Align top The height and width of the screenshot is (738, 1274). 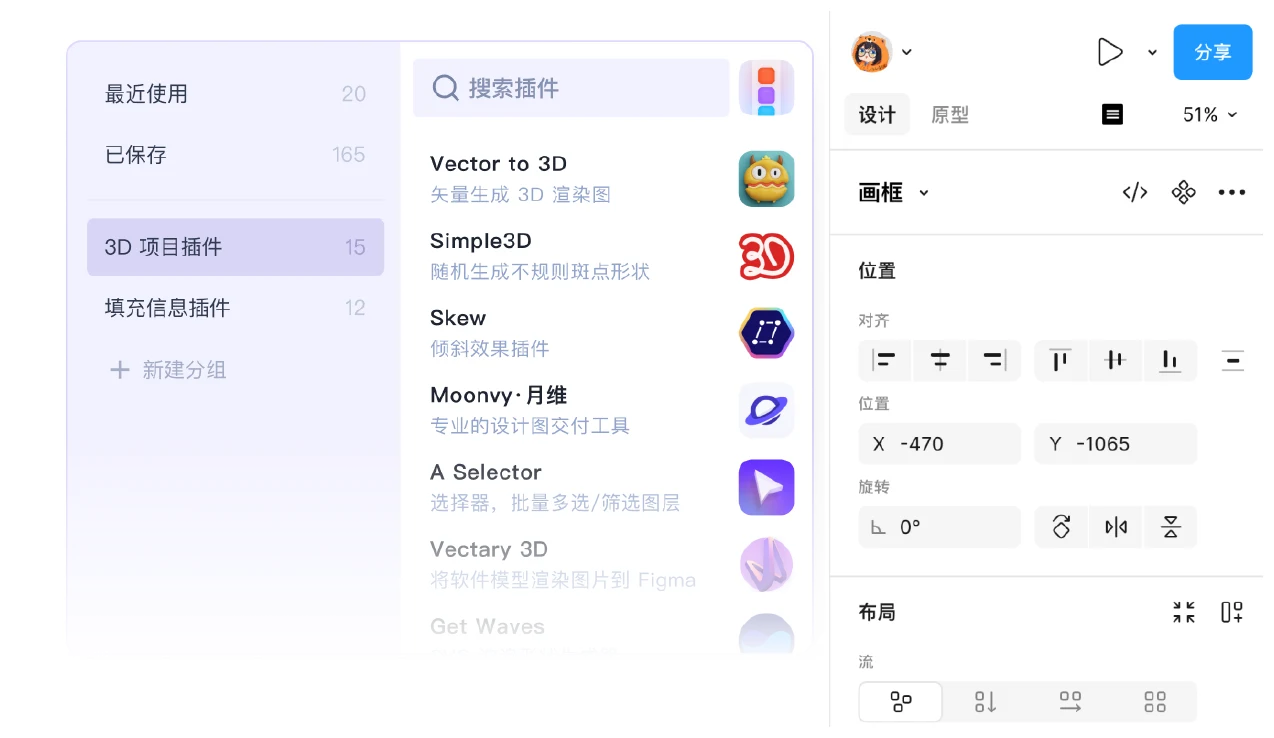(x=1060, y=361)
